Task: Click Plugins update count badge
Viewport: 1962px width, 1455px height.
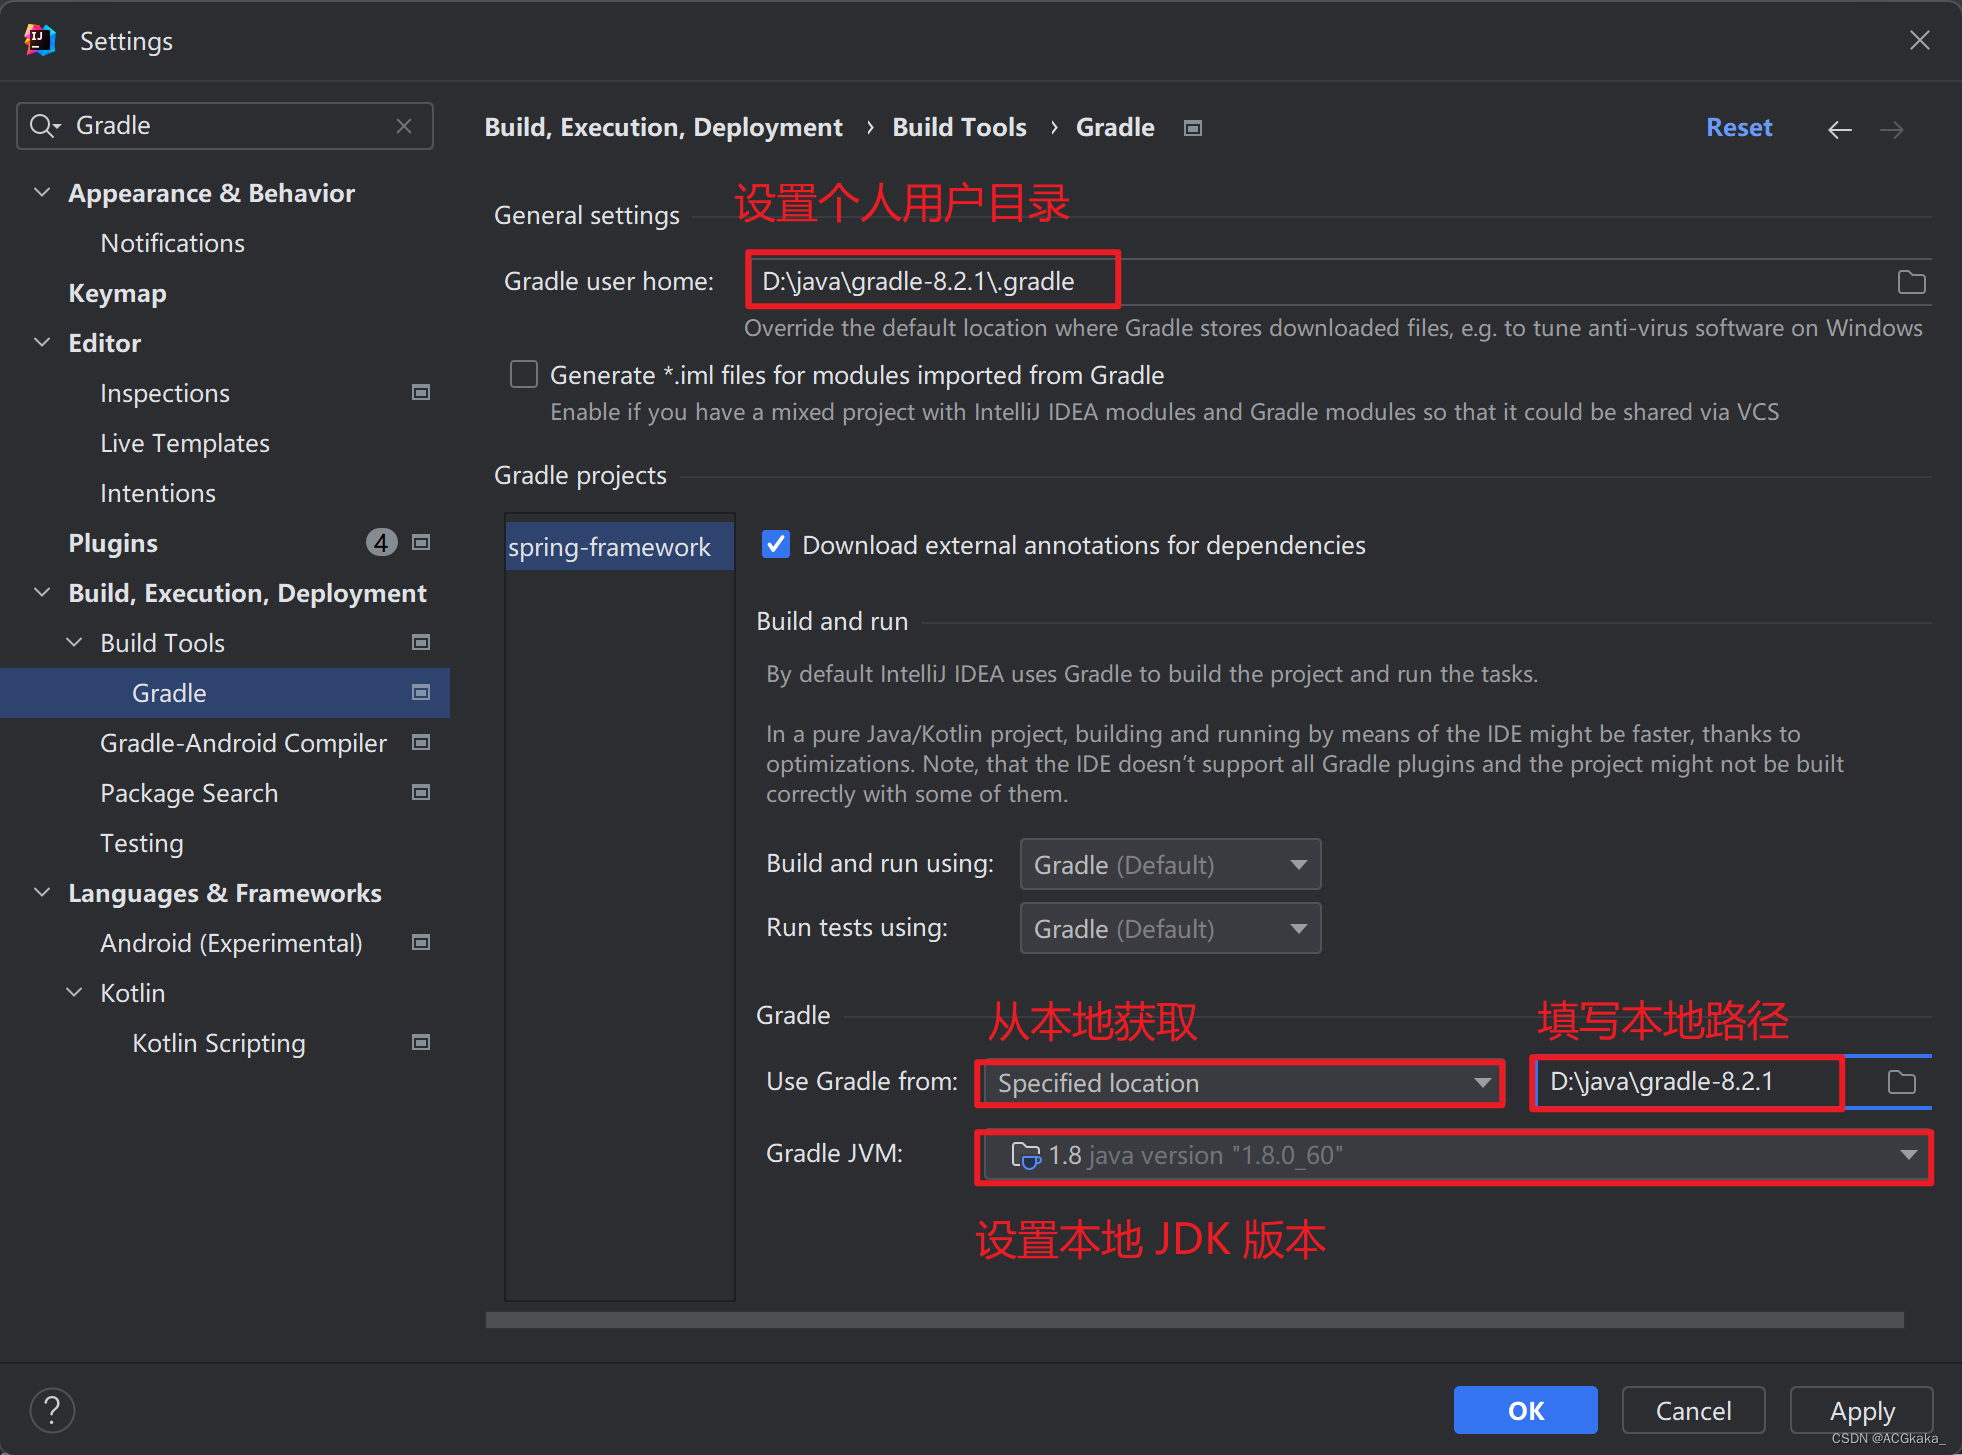Action: point(381,542)
